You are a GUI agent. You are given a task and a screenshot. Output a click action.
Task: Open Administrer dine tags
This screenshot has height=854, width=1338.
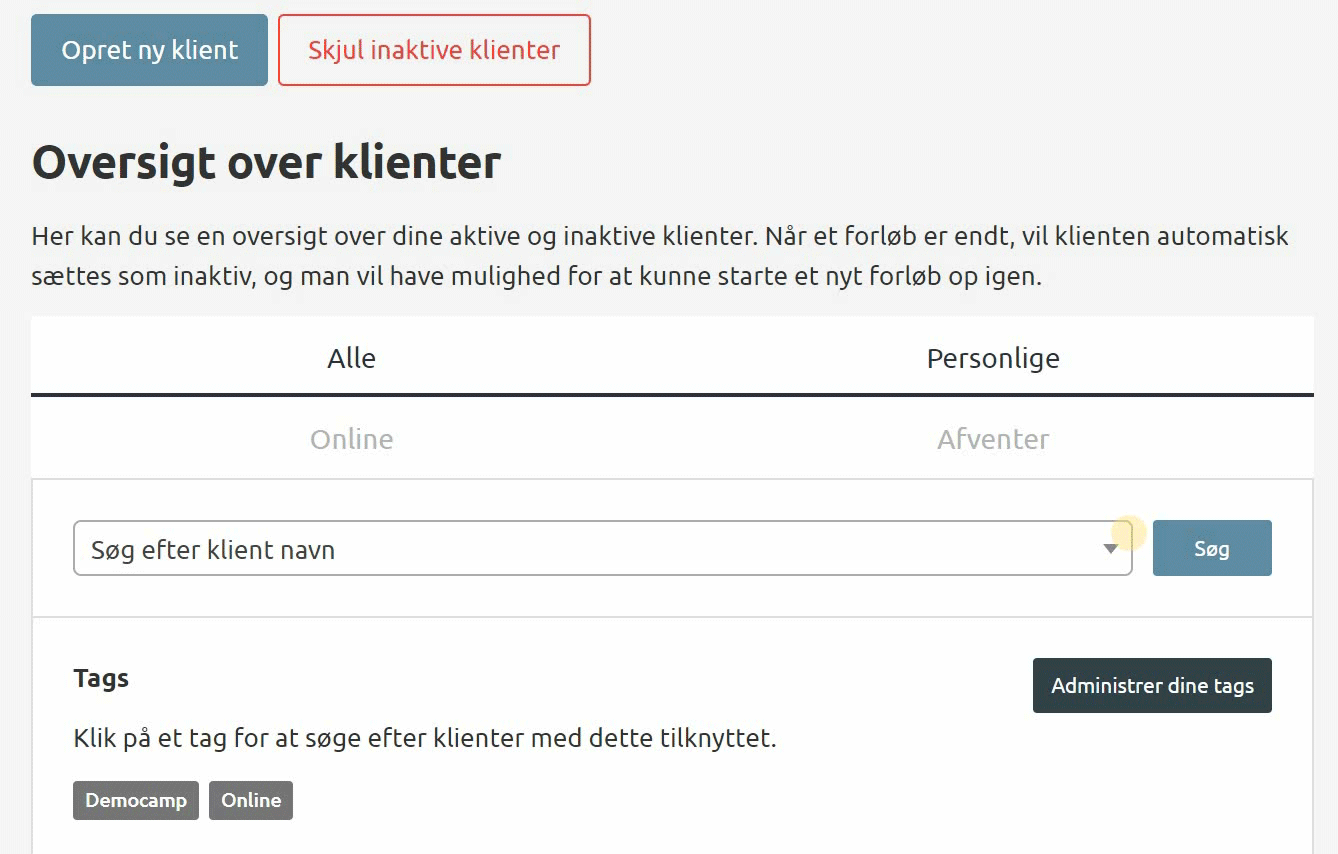(1151, 686)
